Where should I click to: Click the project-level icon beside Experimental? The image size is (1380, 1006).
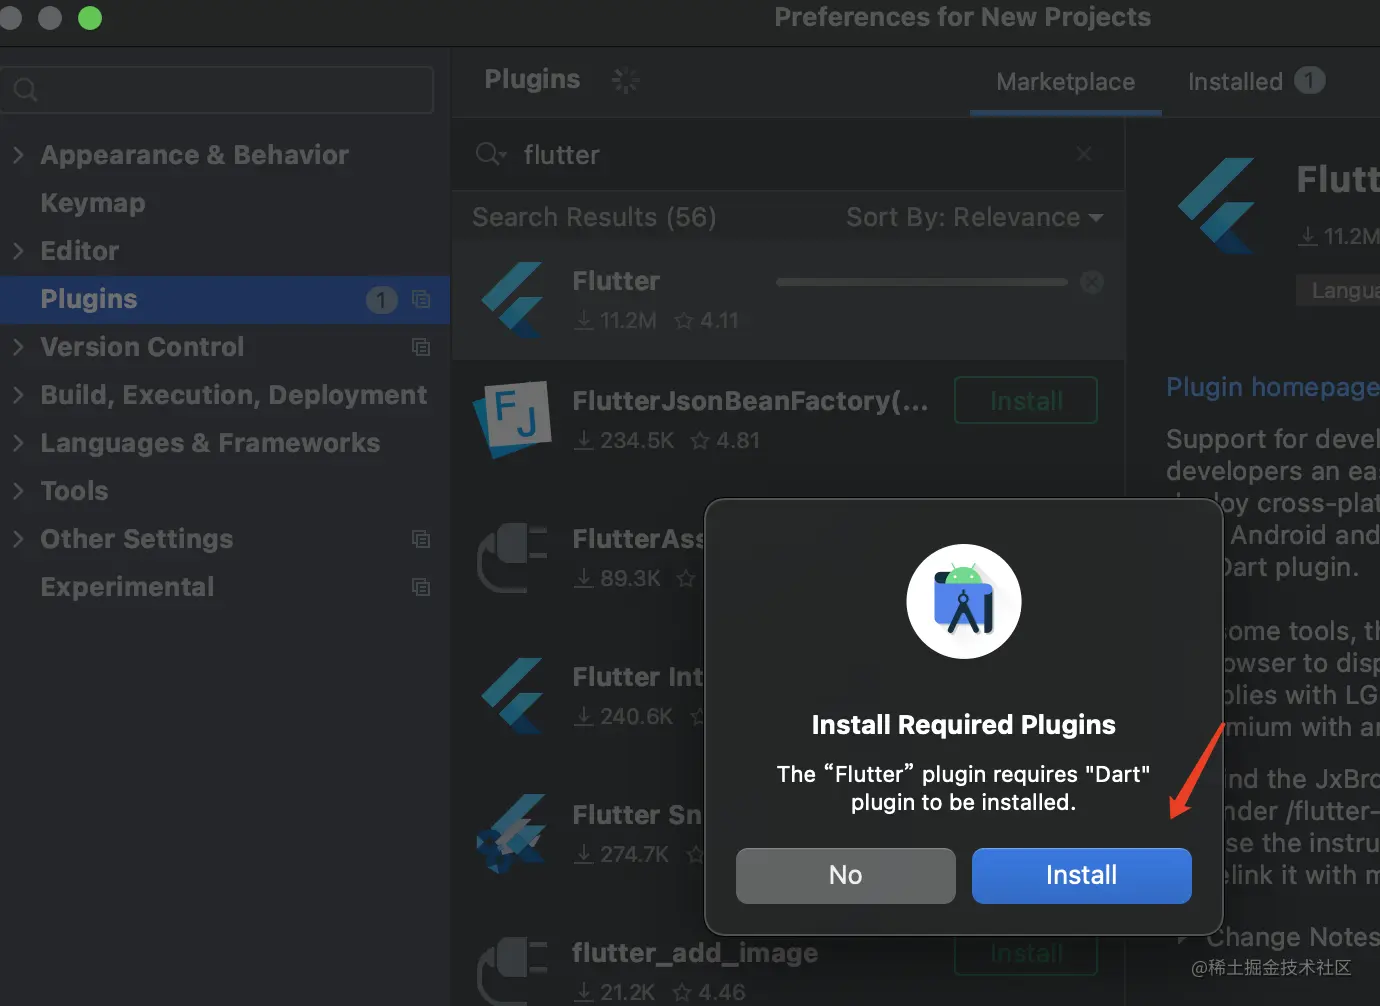point(421,587)
